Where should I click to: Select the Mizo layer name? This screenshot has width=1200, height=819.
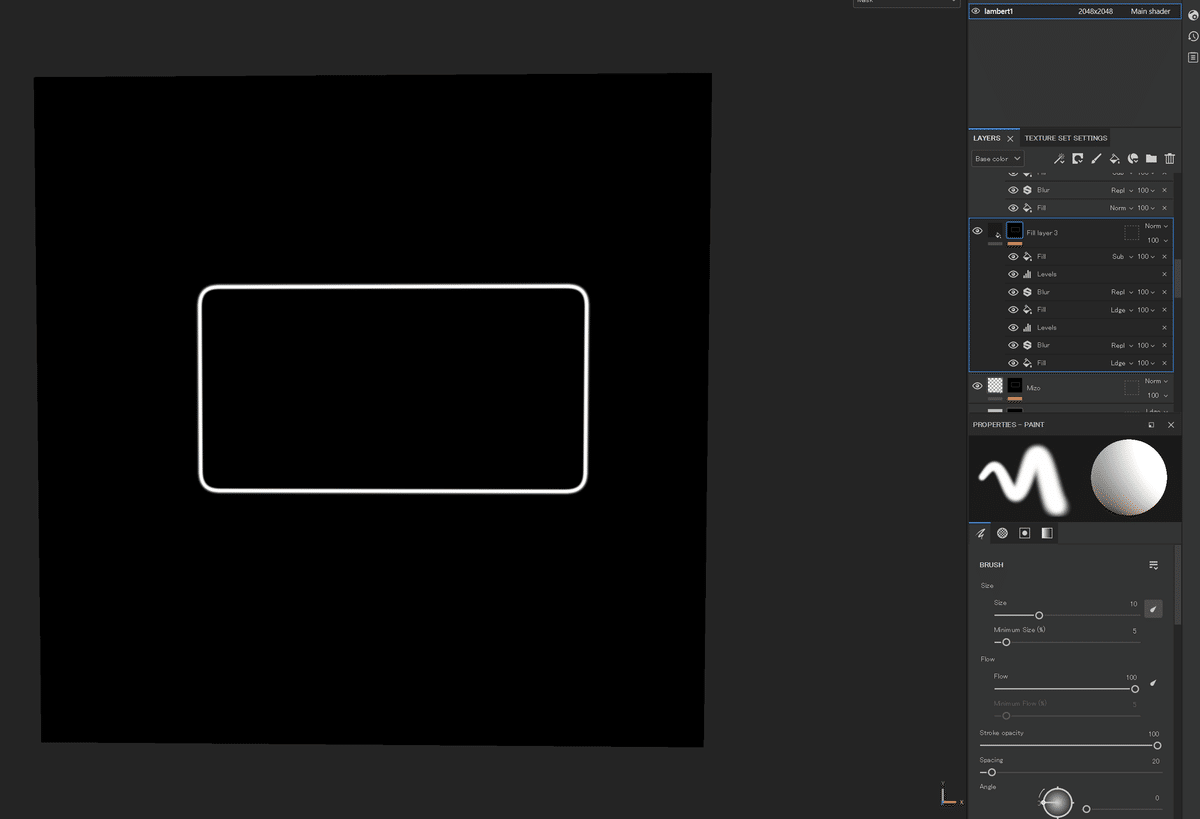pyautogui.click(x=1033, y=387)
